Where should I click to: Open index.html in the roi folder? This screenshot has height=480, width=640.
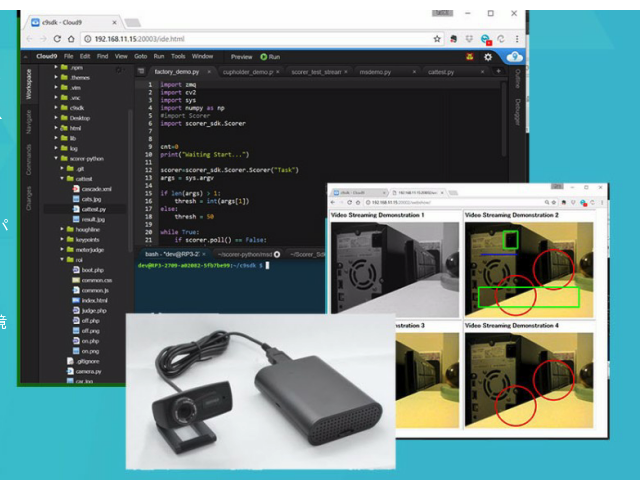95,300
